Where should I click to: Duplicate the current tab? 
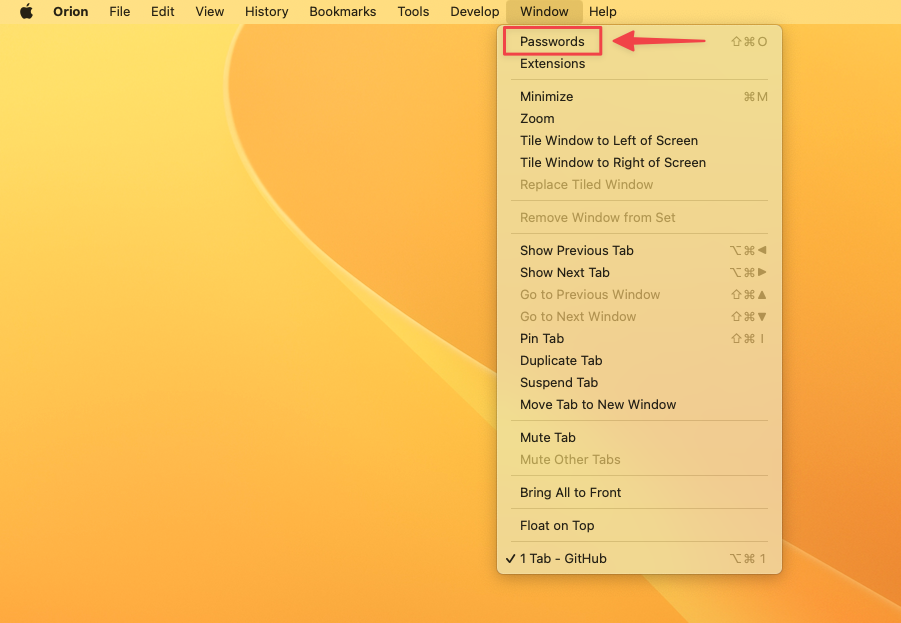[561, 360]
